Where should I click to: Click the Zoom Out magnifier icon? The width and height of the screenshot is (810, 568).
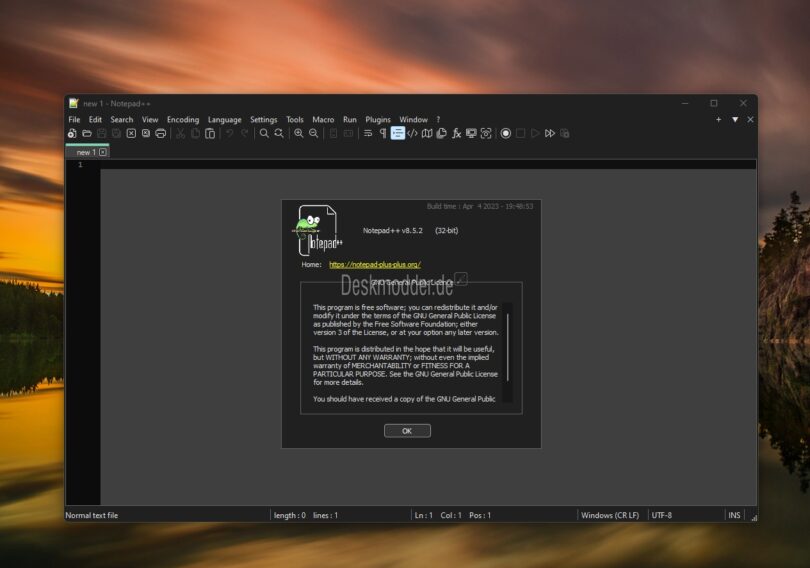pos(314,133)
